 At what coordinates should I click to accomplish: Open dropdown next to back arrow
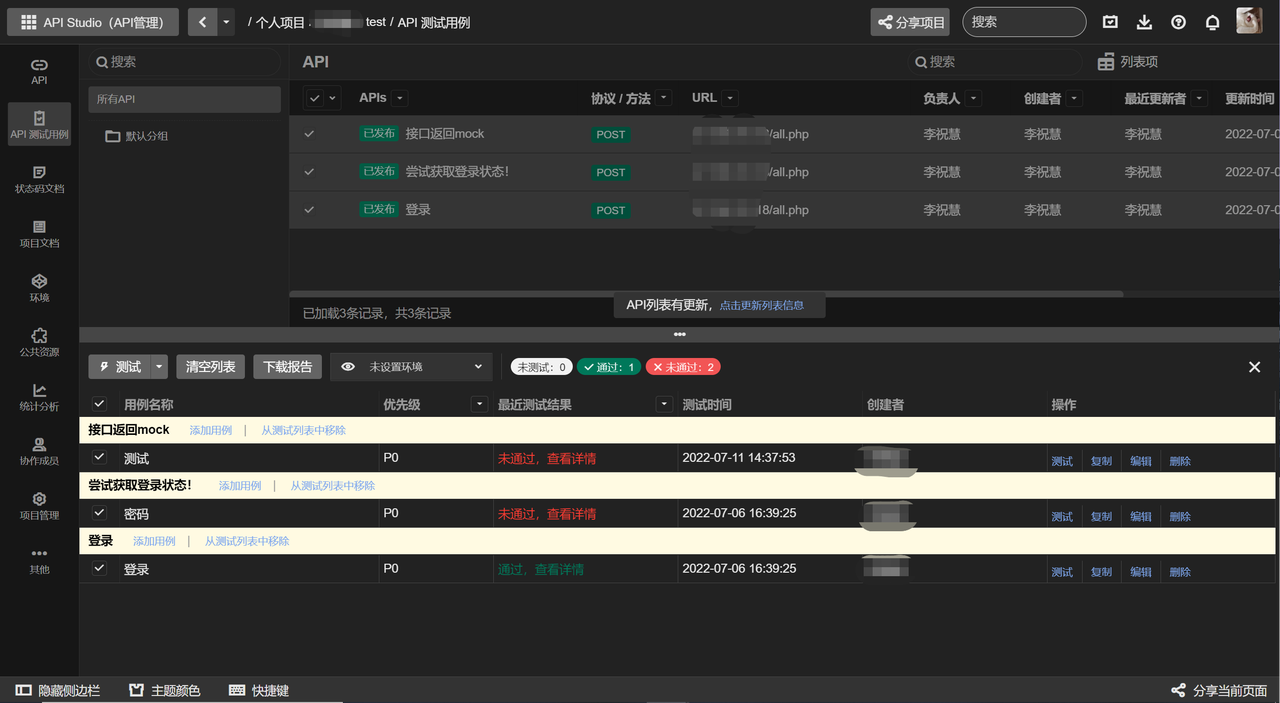click(227, 22)
